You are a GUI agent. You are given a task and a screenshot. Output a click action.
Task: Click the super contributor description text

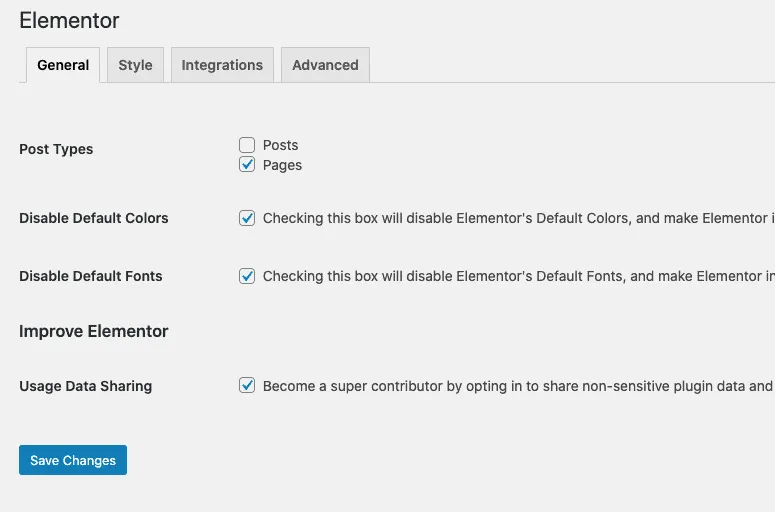pos(518,386)
